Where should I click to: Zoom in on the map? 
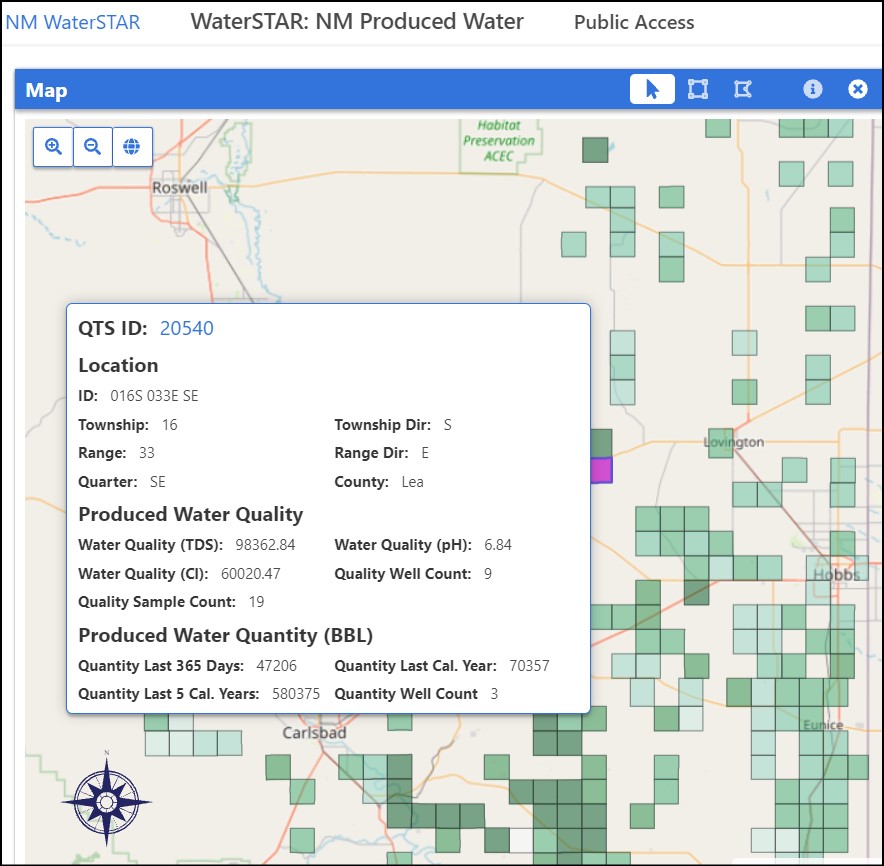(52, 146)
